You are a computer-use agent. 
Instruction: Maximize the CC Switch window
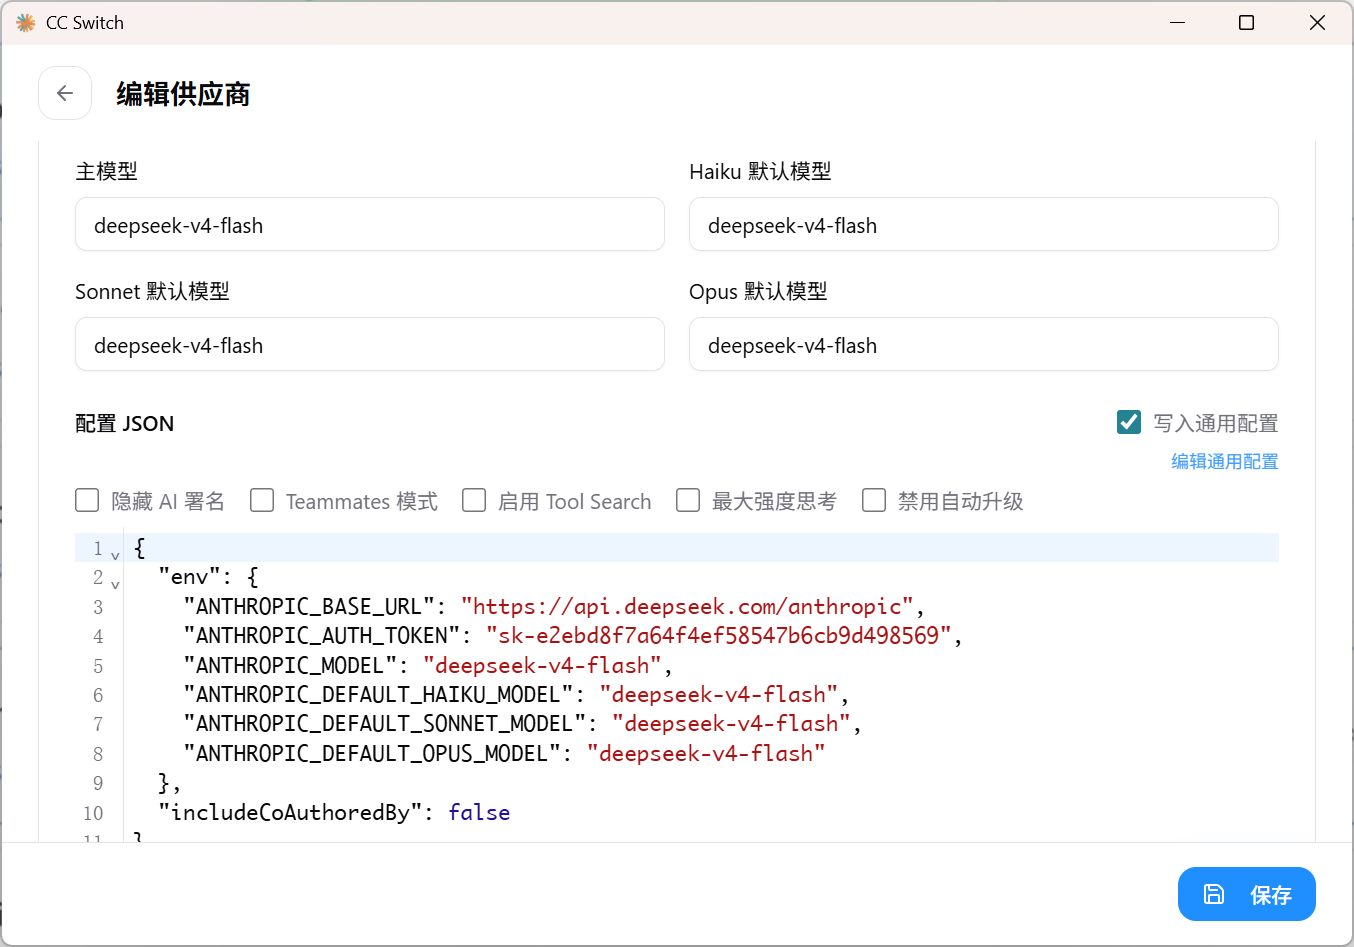coord(1246,22)
